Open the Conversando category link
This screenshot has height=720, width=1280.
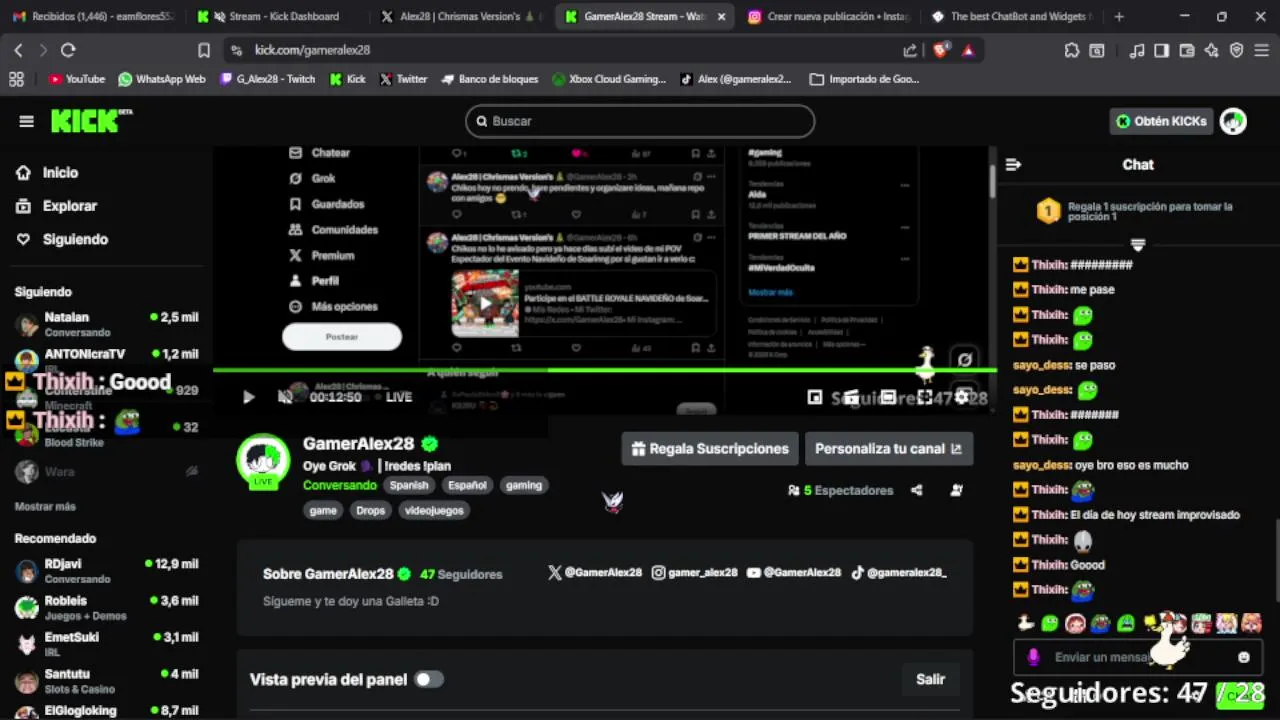click(x=340, y=485)
